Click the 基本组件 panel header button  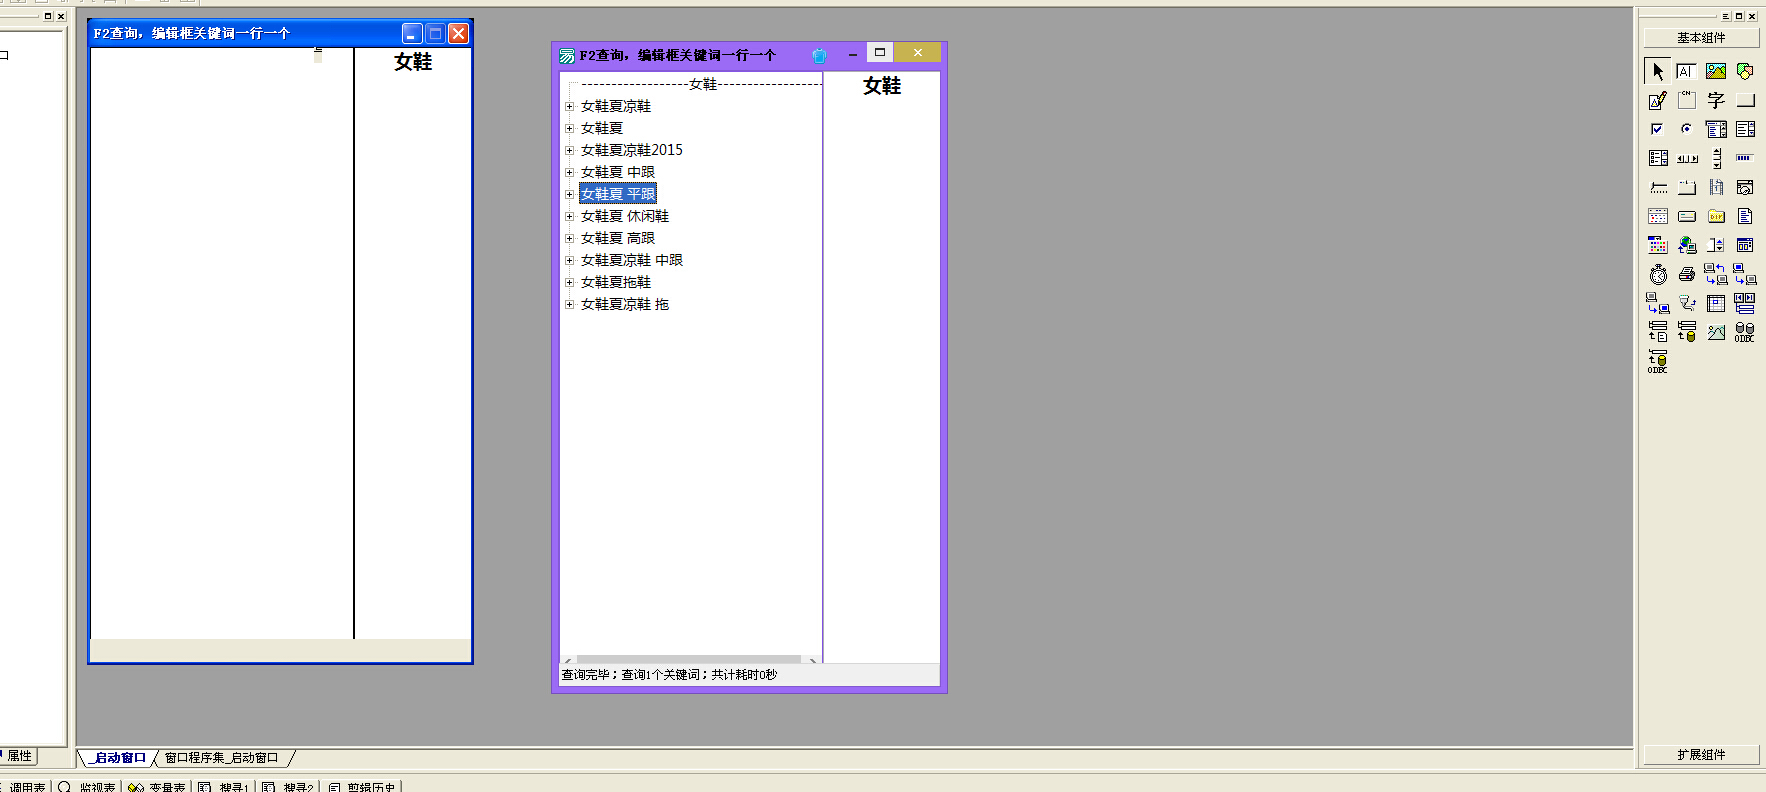coord(1701,37)
